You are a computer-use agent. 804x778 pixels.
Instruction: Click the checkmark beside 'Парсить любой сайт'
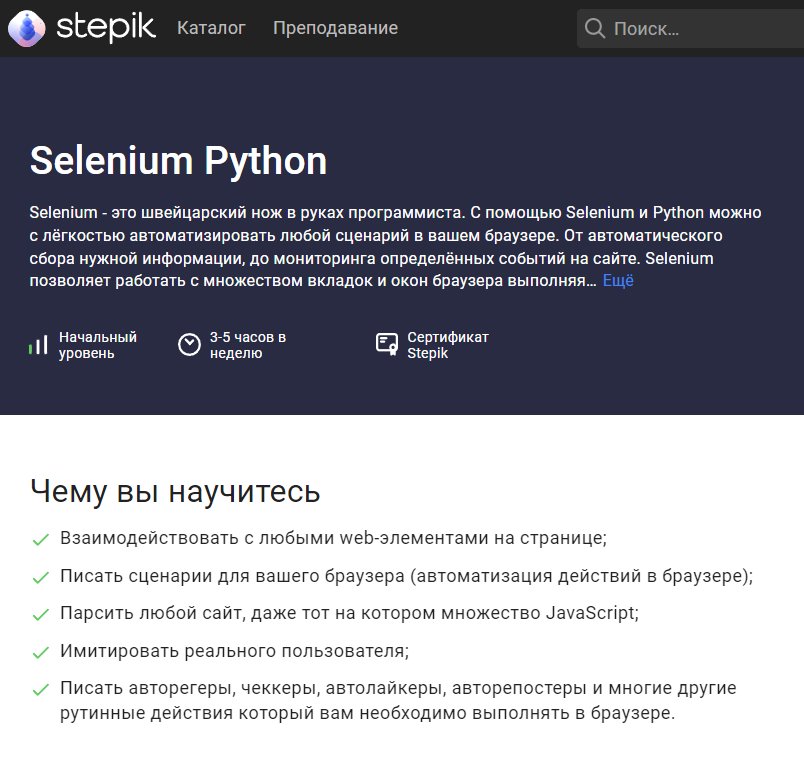tap(41, 615)
